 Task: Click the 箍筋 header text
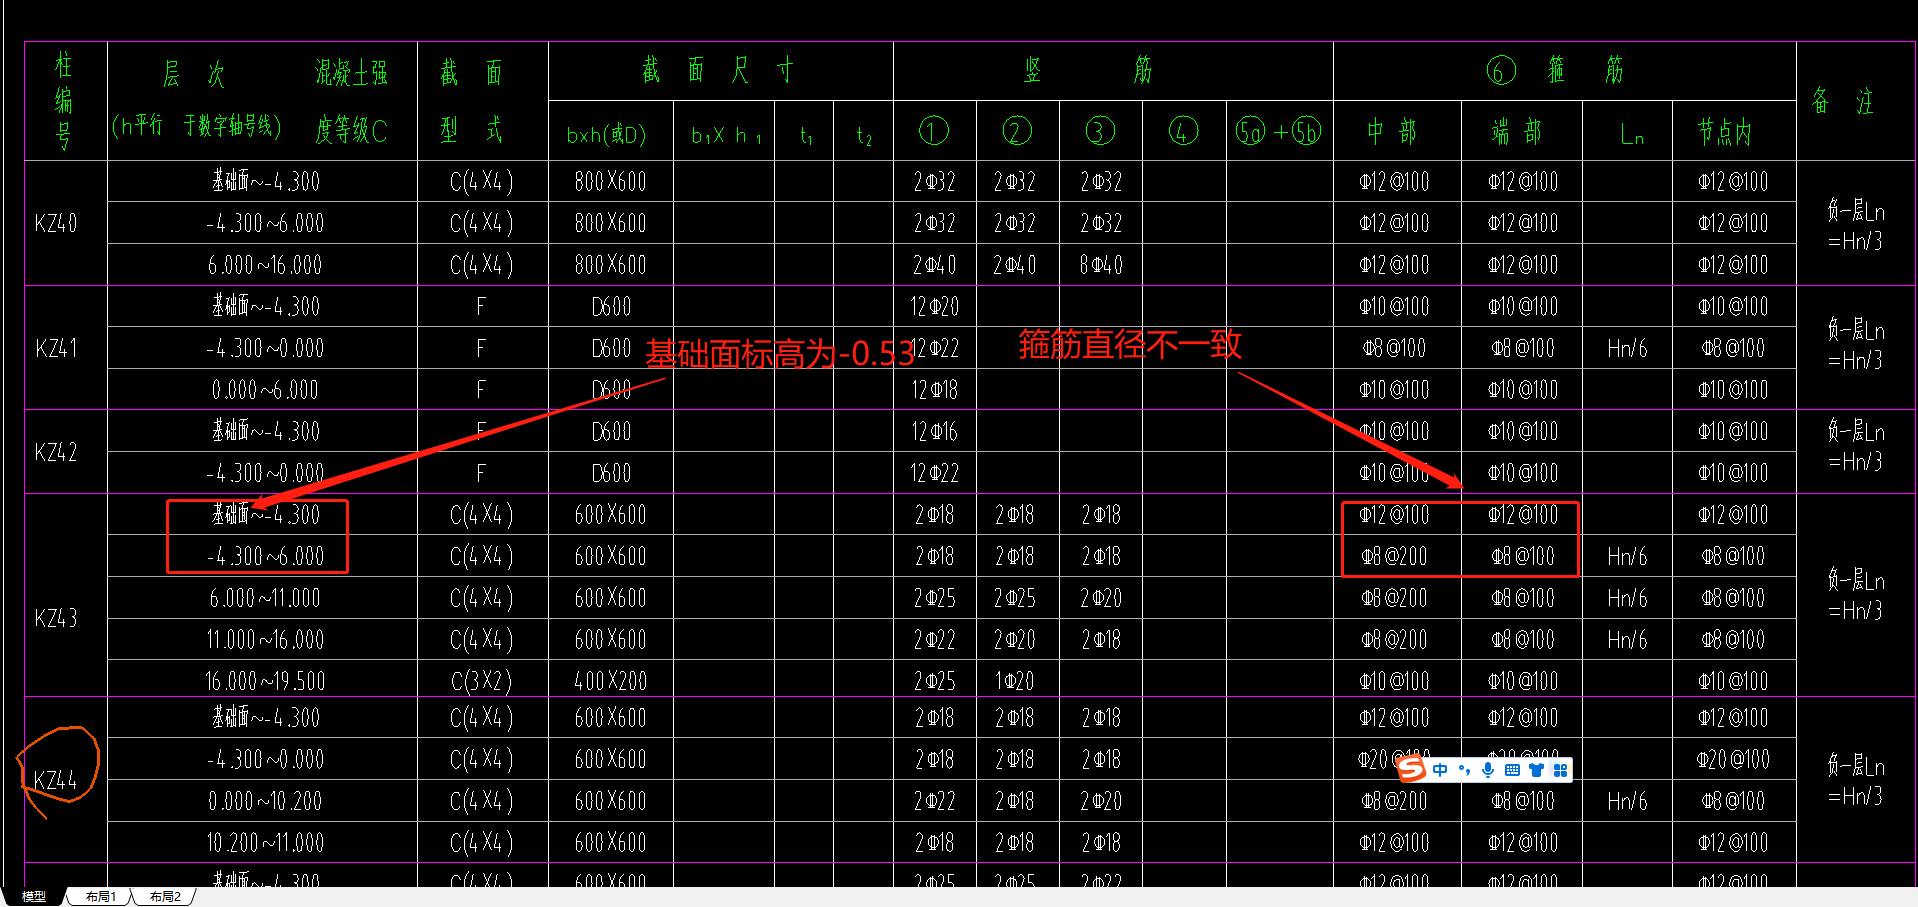[1586, 70]
